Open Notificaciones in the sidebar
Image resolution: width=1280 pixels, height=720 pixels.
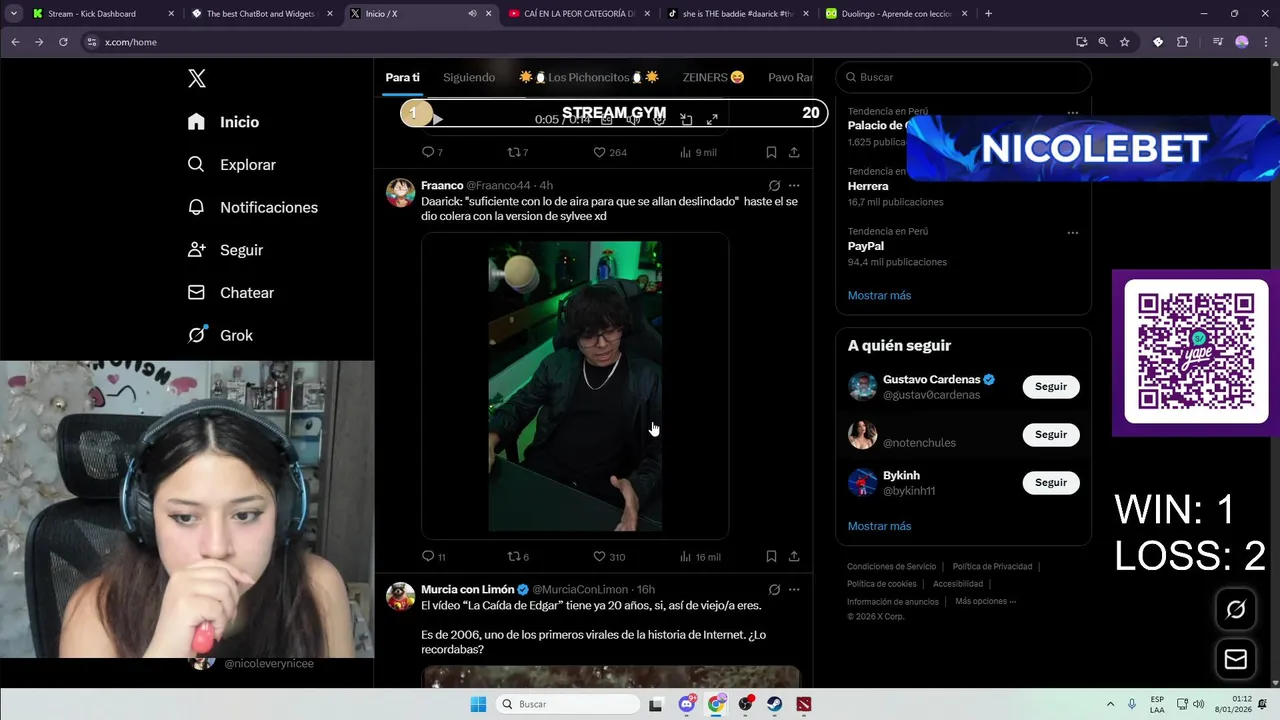tap(253, 208)
